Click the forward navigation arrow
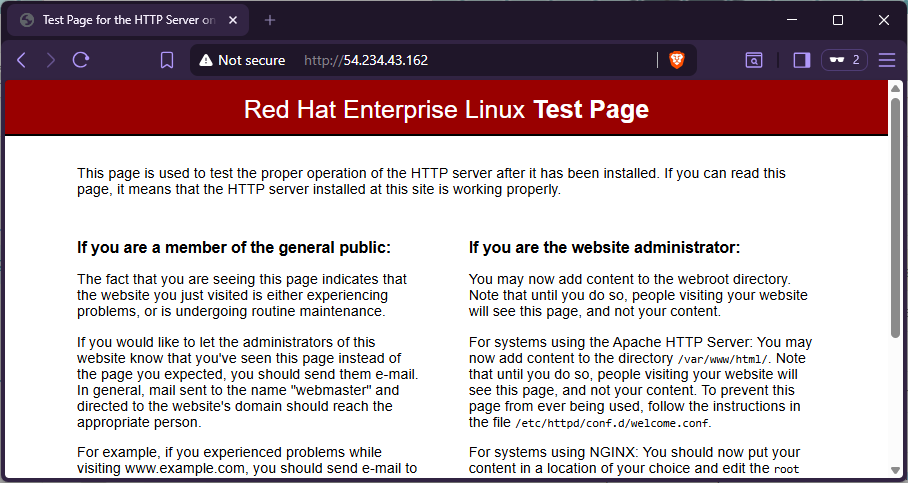This screenshot has height=483, width=908. 50,60
